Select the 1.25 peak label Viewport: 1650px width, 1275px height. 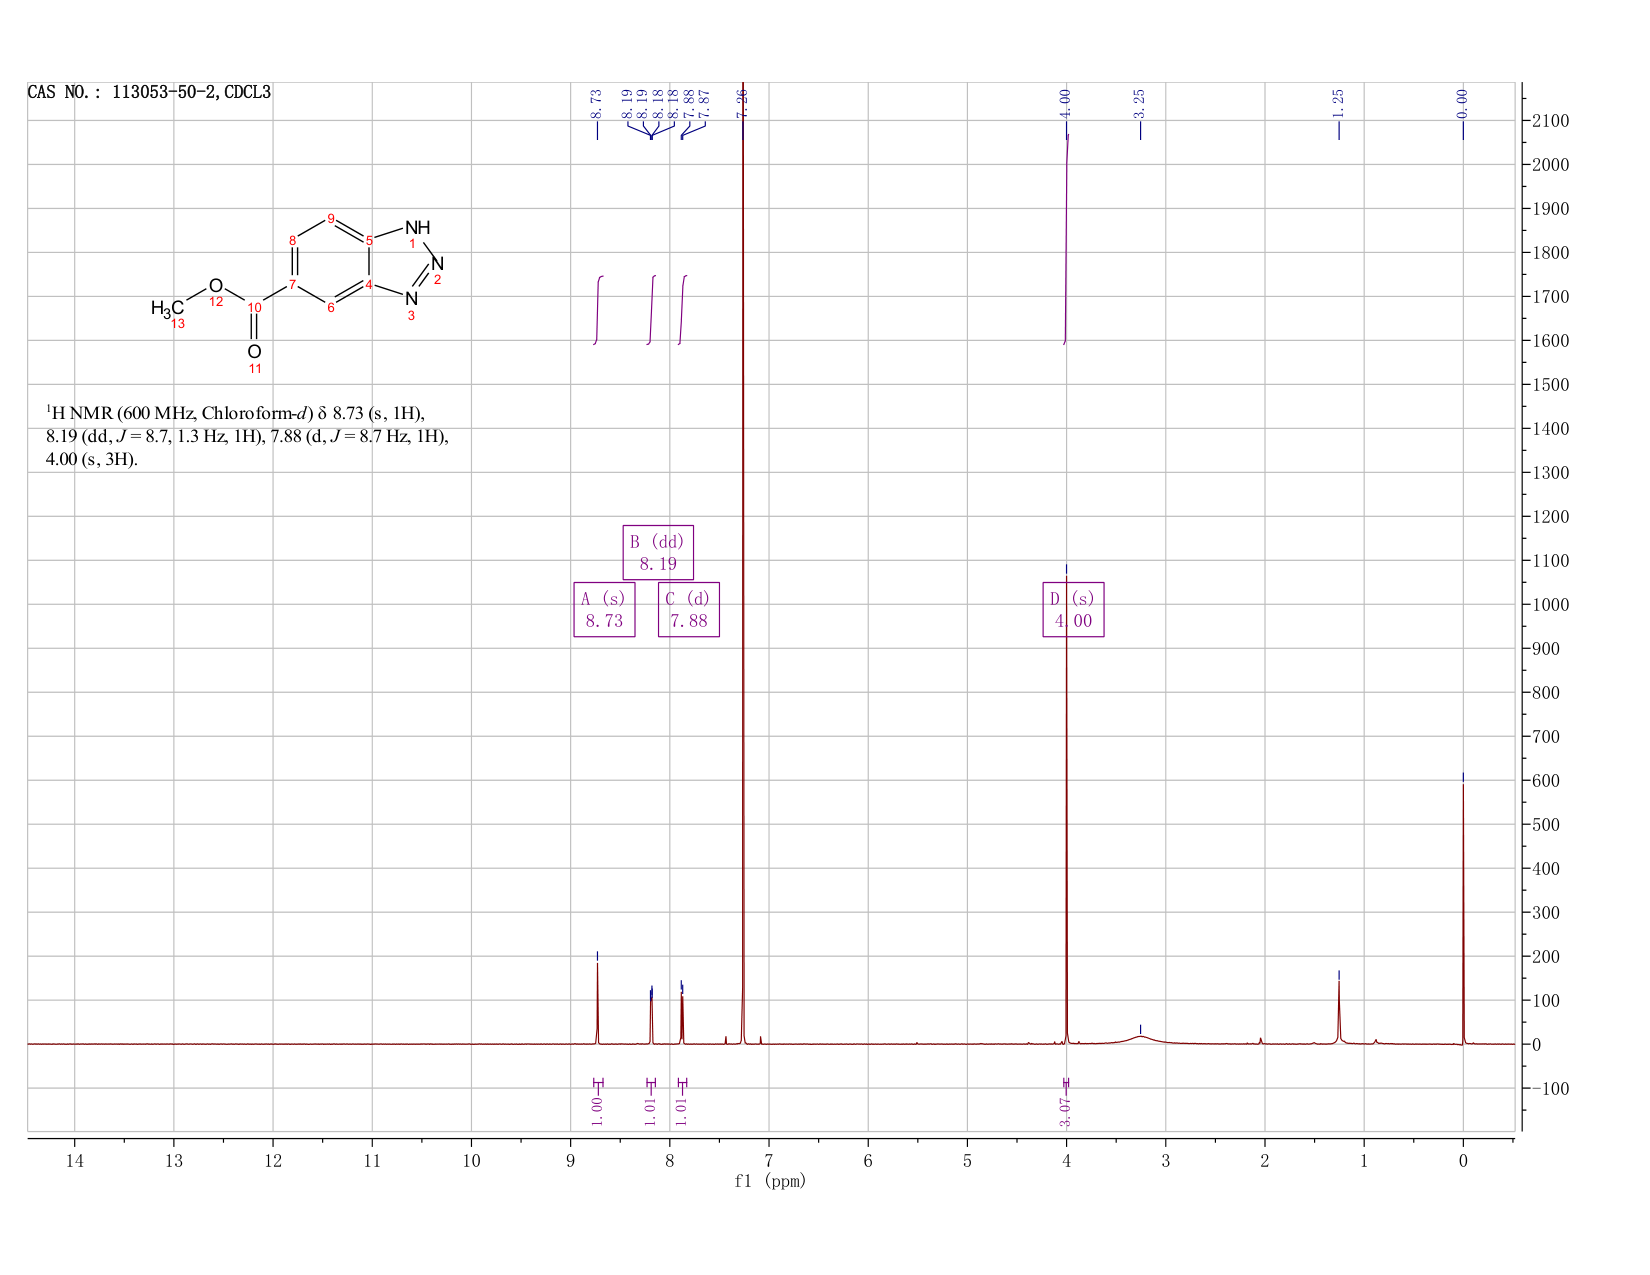pos(1338,104)
